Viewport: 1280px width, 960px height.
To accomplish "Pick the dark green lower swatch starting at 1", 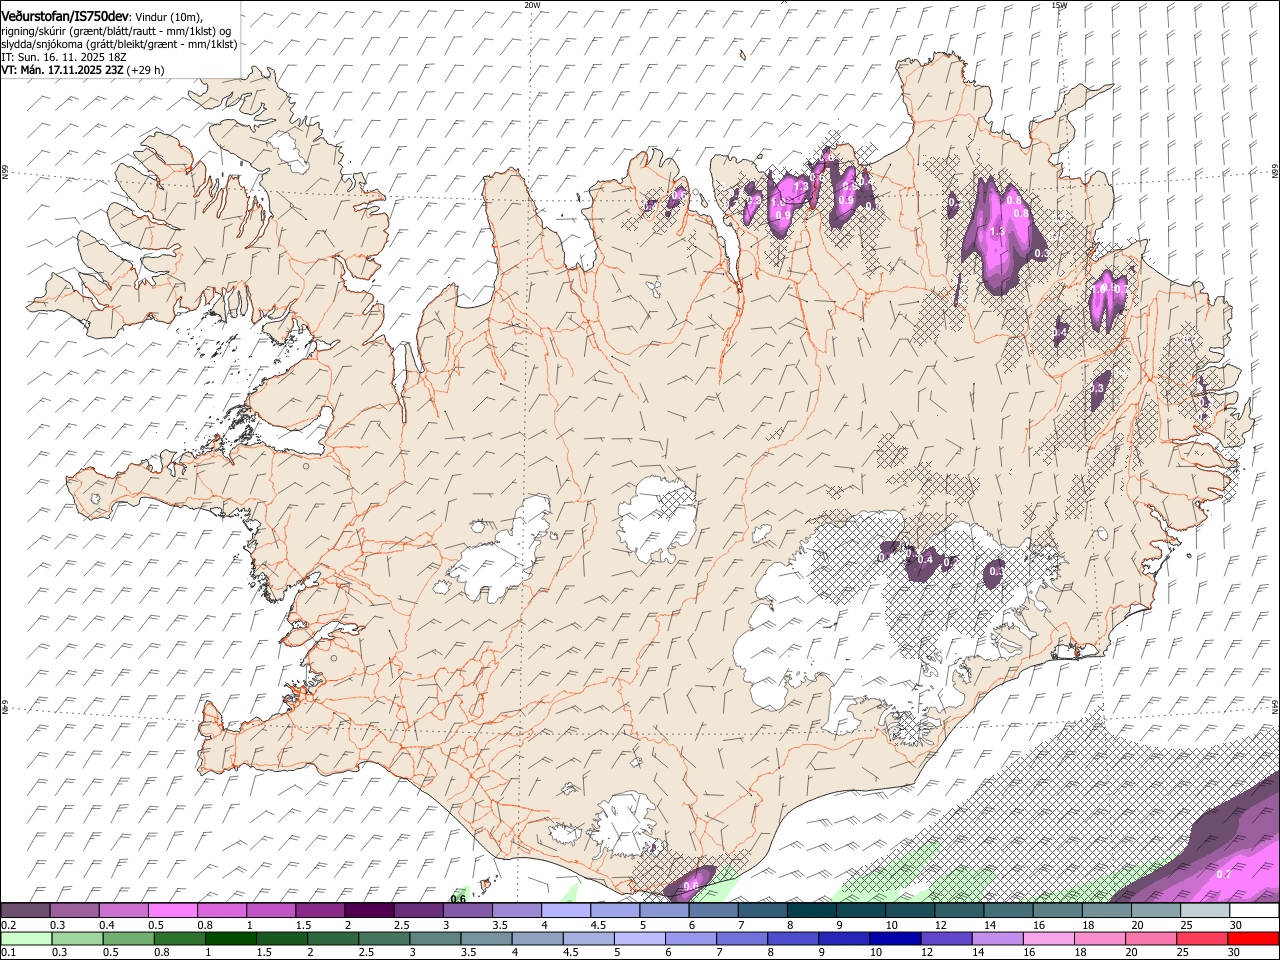I will point(231,938).
